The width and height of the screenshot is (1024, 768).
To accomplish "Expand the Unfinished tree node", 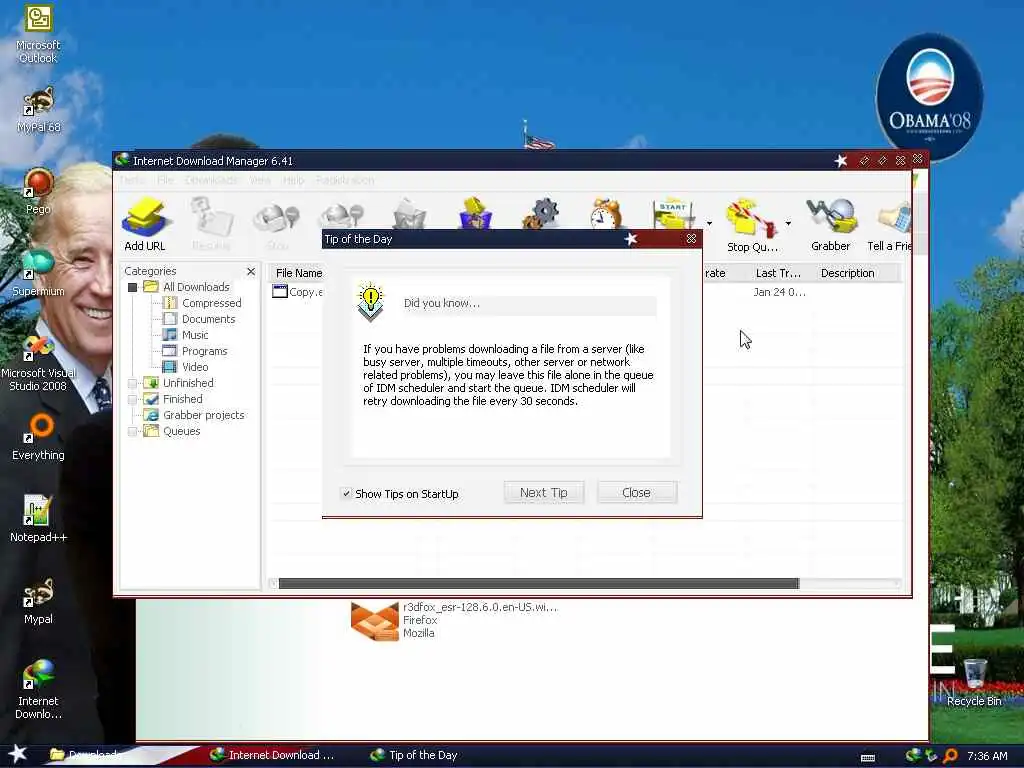I will click(133, 383).
